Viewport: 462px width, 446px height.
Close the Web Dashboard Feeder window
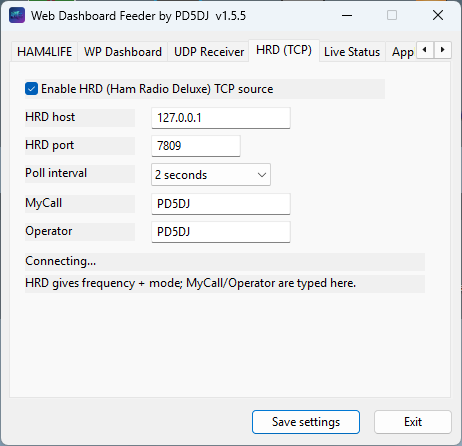click(438, 15)
